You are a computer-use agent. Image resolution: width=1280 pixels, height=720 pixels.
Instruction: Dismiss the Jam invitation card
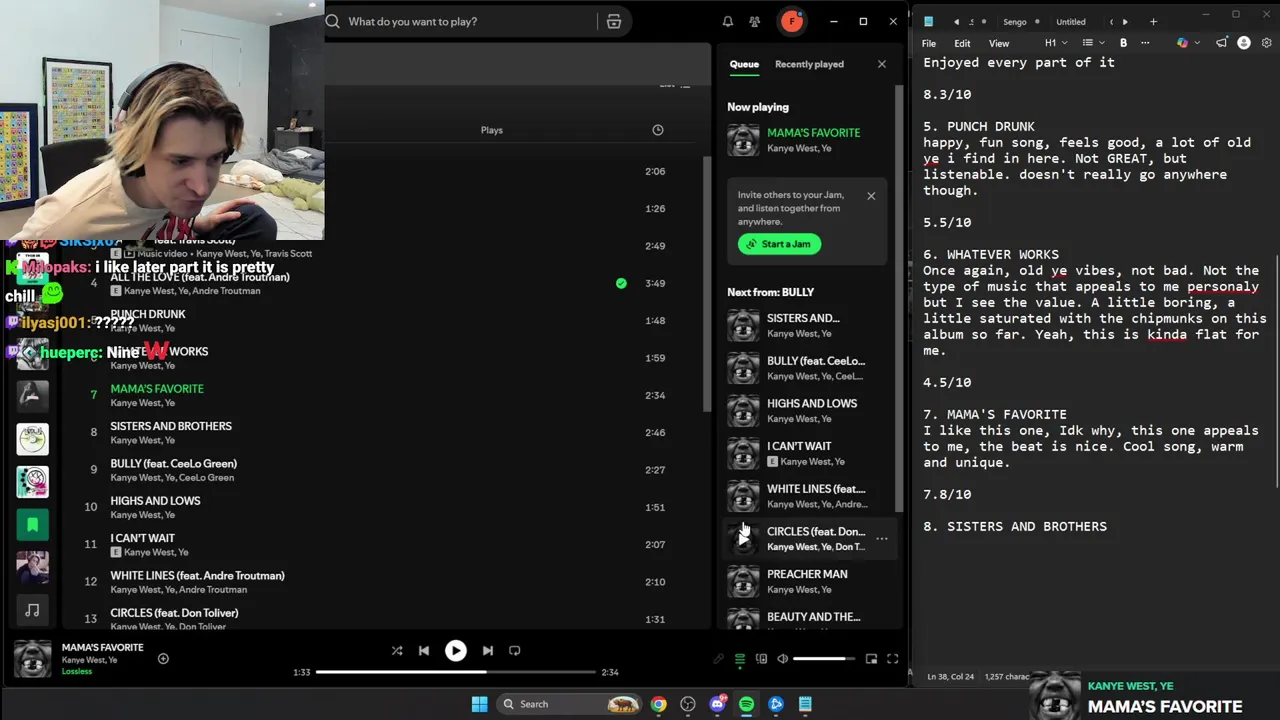point(871,196)
